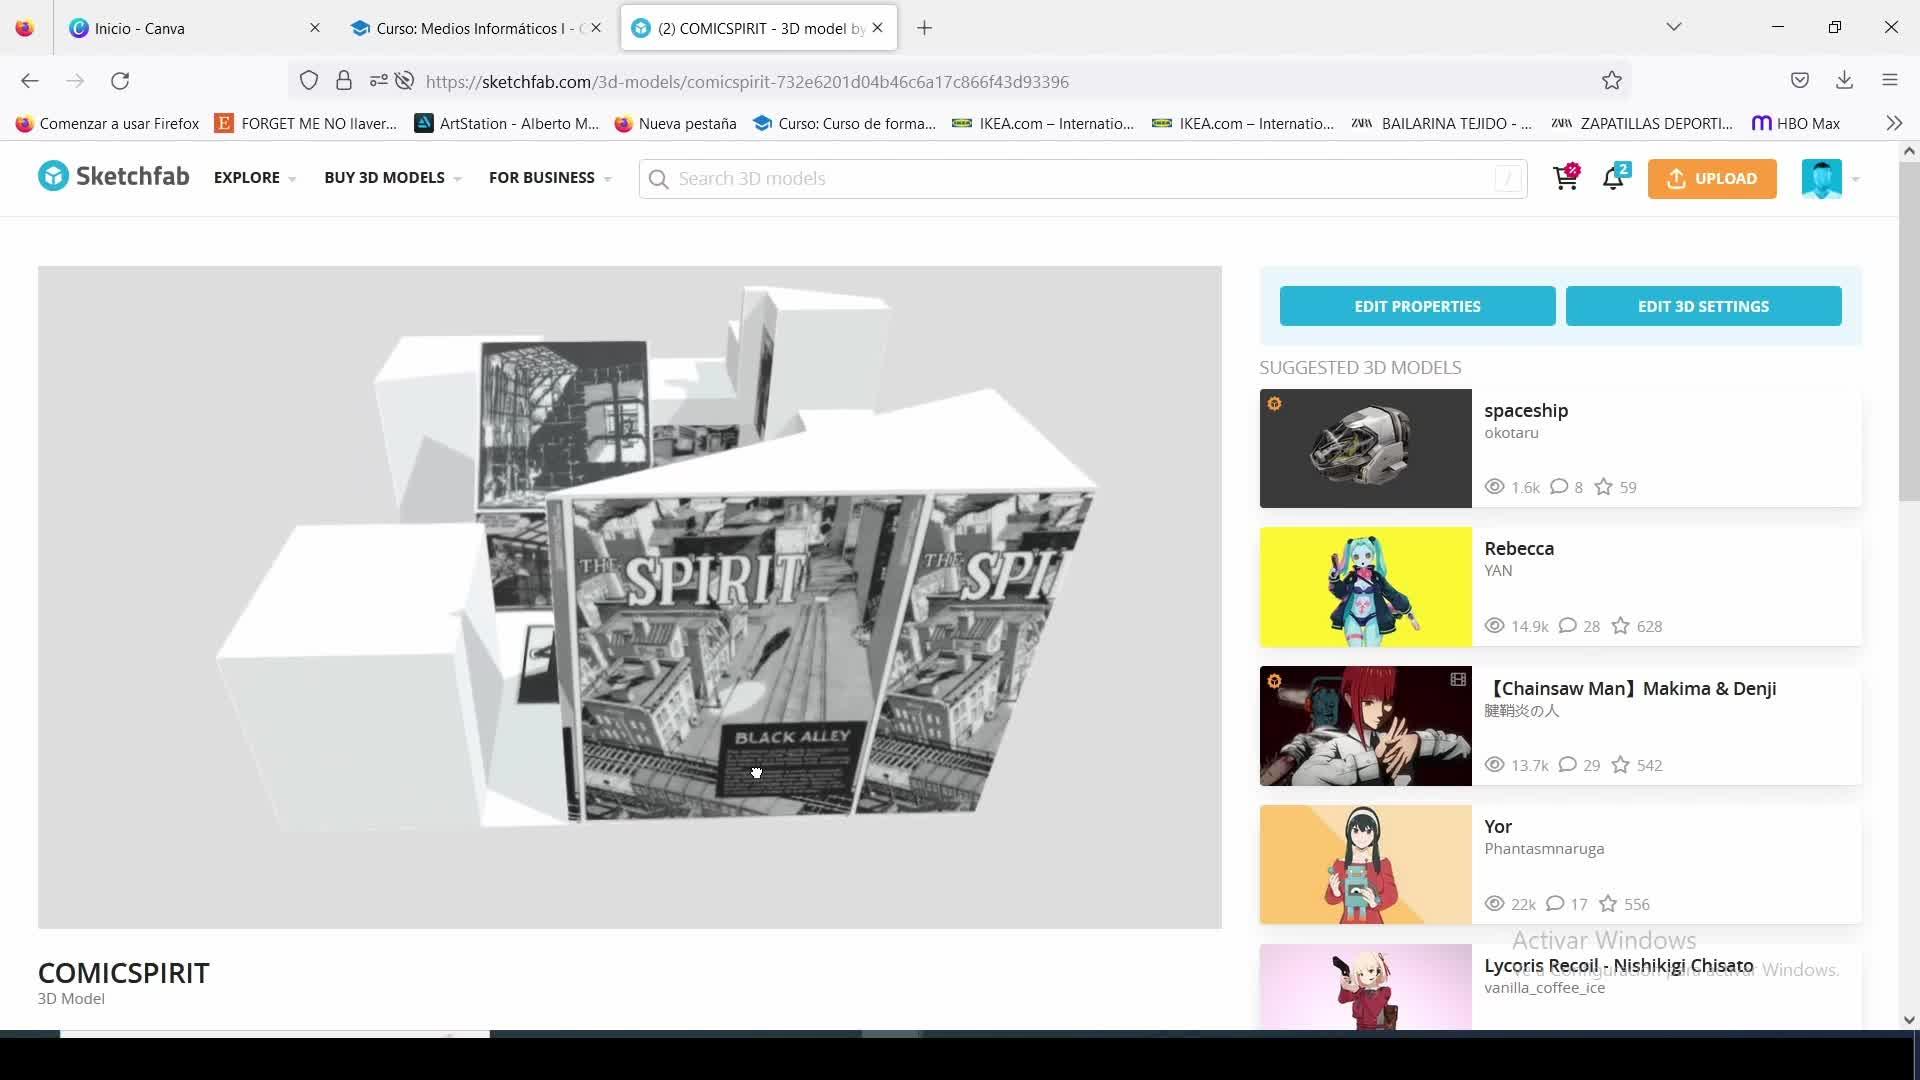Click the Sketchfab logo
This screenshot has width=1920, height=1080.
[x=113, y=177]
